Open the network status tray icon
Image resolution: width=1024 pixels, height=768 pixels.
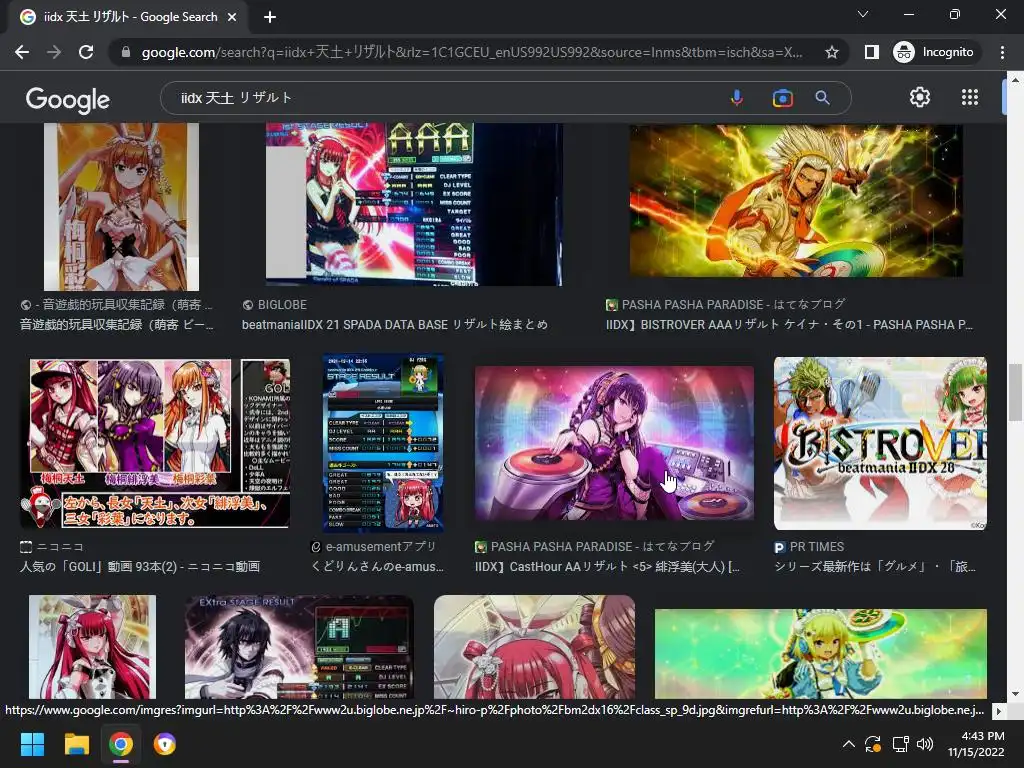click(901, 744)
